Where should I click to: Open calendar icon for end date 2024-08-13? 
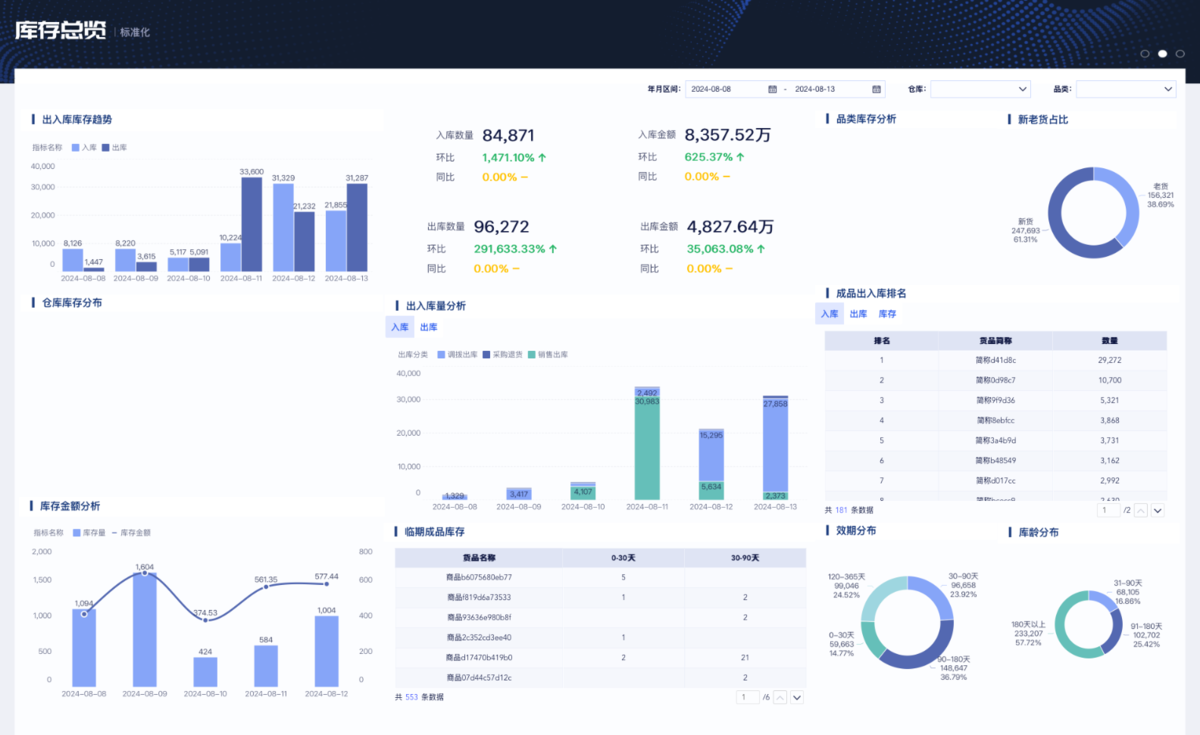(x=877, y=89)
